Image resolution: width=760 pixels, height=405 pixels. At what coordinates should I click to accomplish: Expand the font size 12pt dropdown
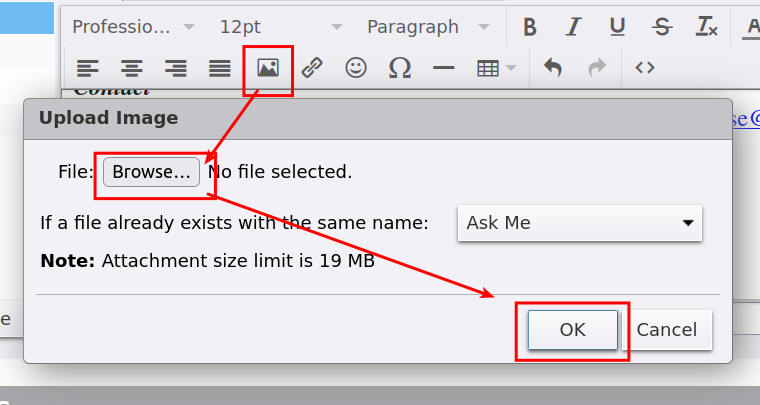tap(280, 27)
